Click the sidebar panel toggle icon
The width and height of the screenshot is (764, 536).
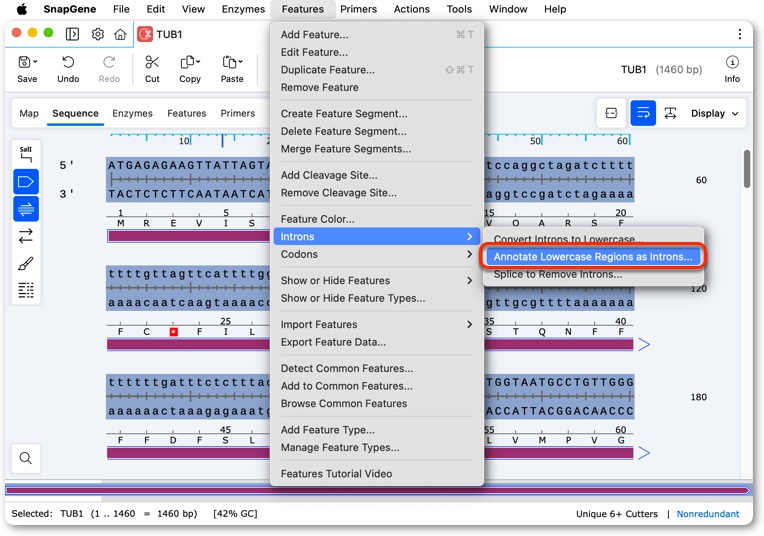tap(72, 34)
